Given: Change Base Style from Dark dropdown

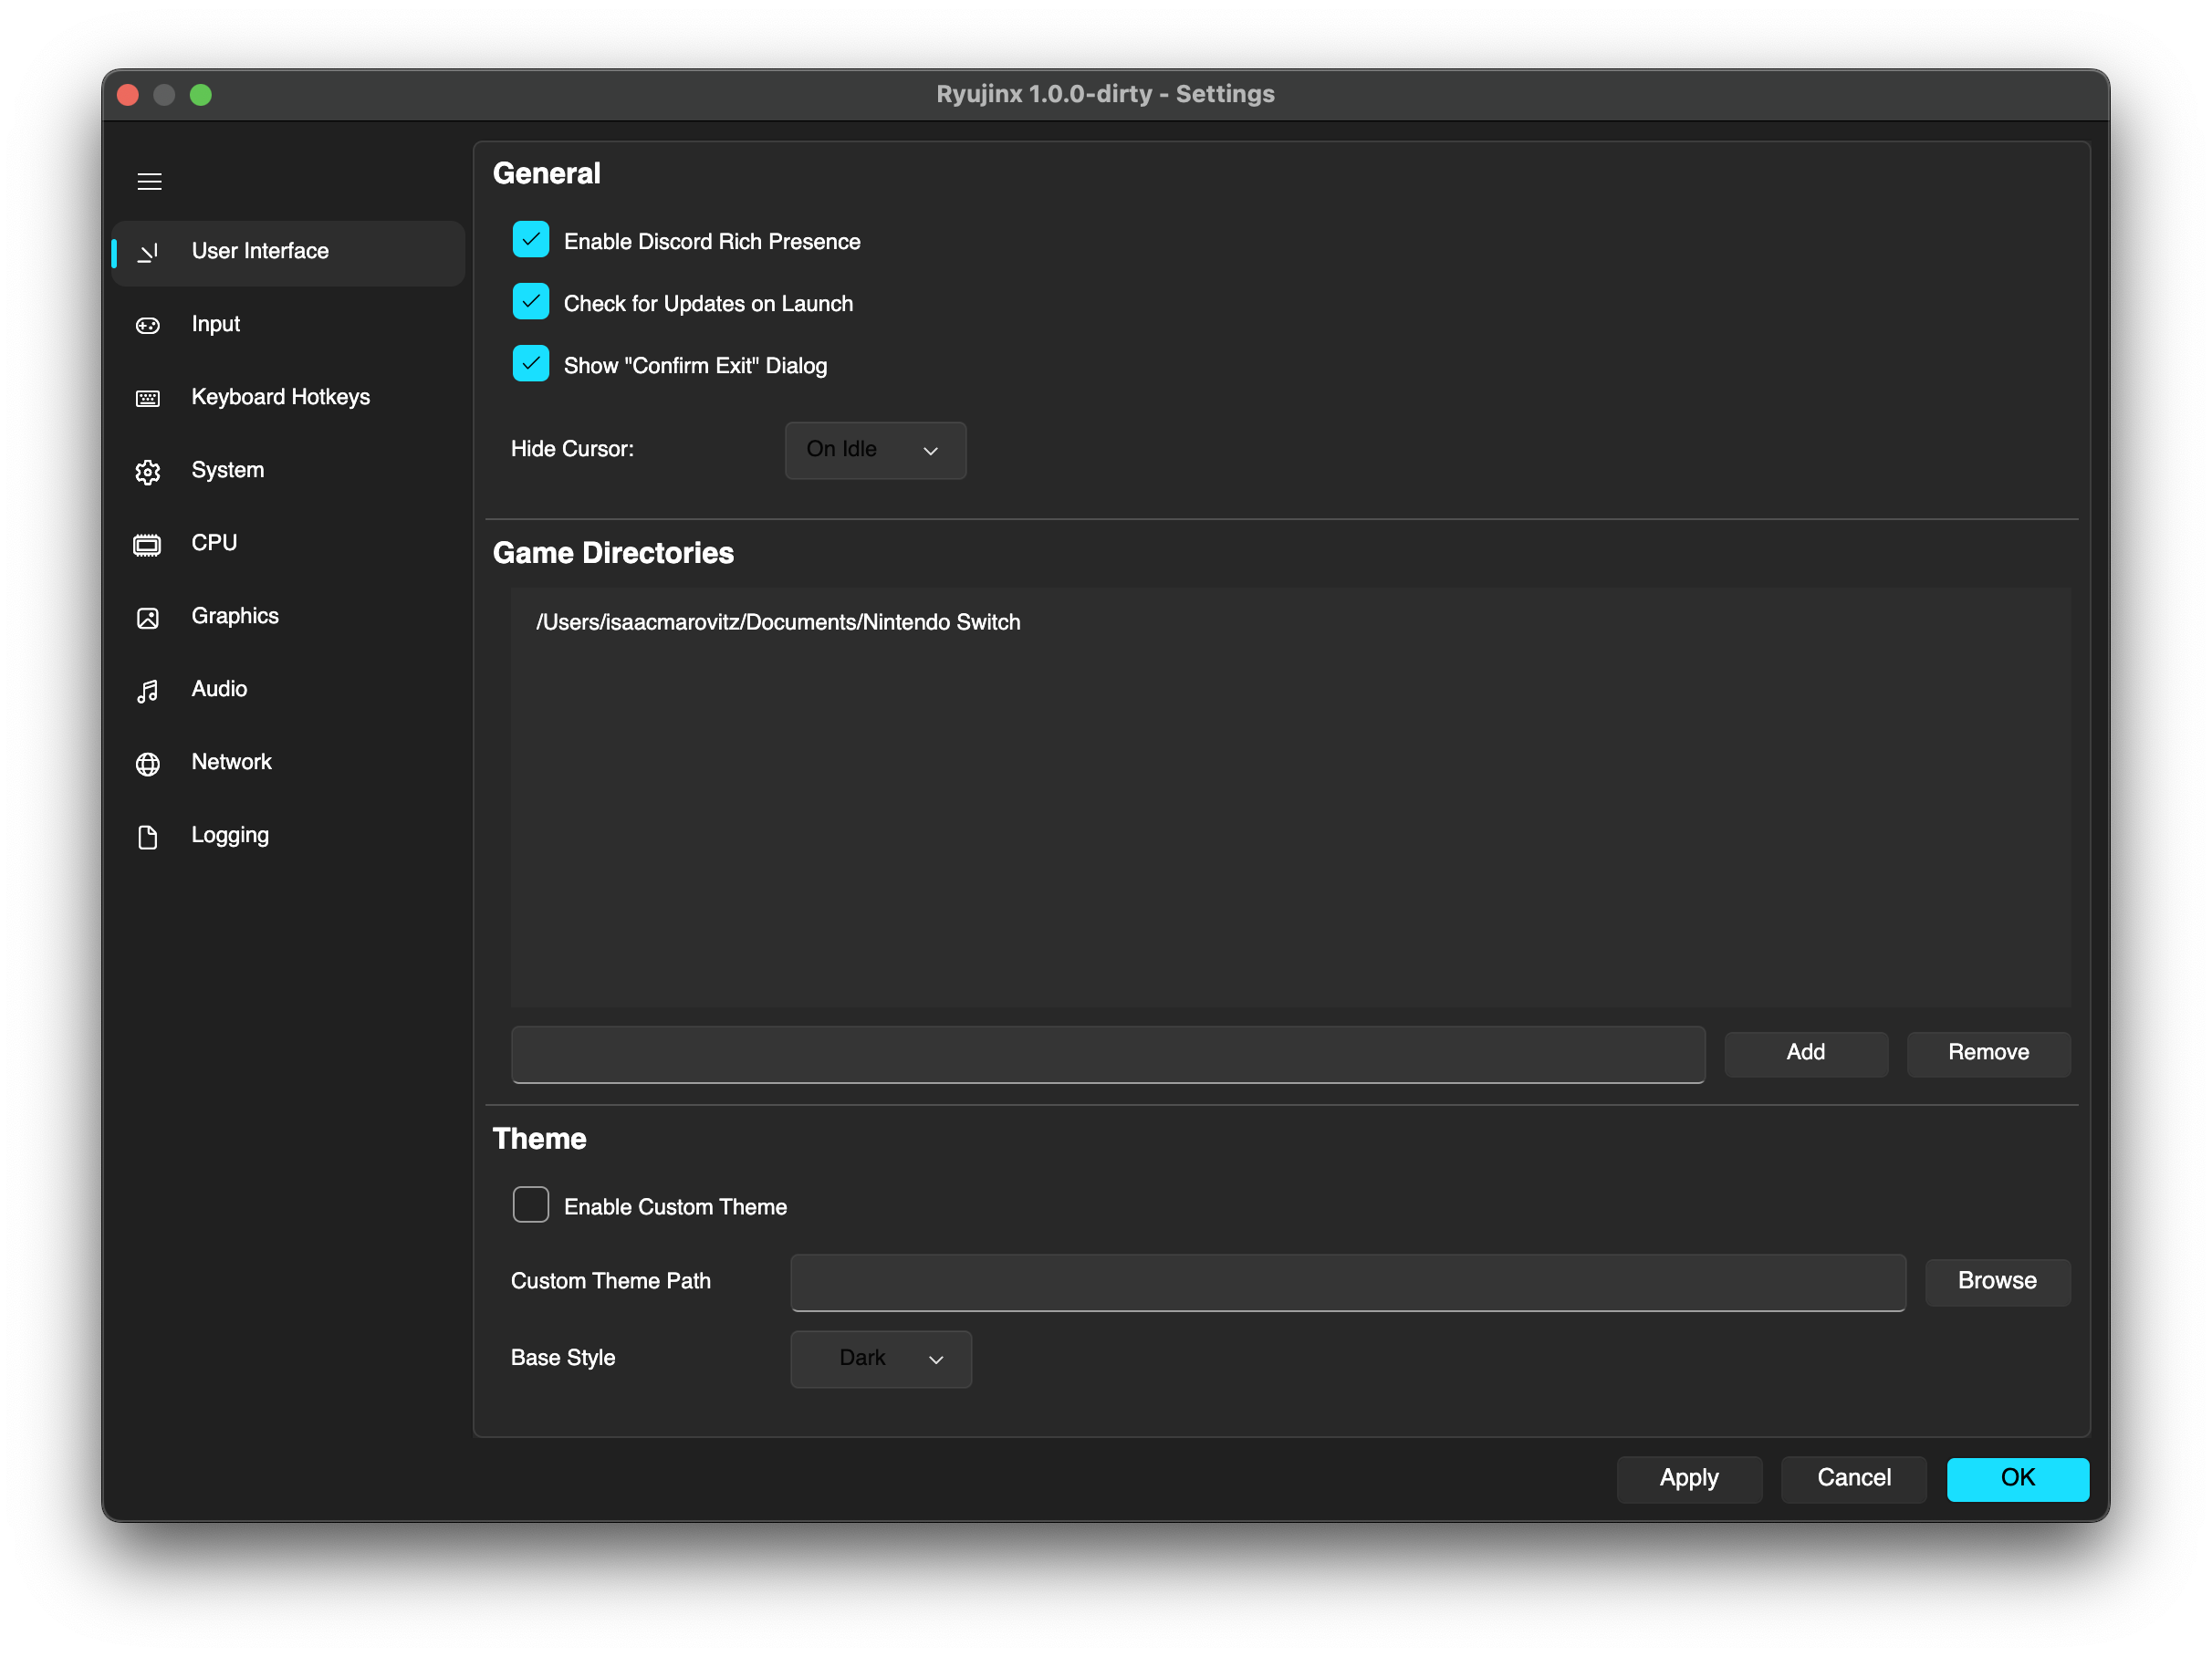Looking at the screenshot, I should coord(880,1358).
